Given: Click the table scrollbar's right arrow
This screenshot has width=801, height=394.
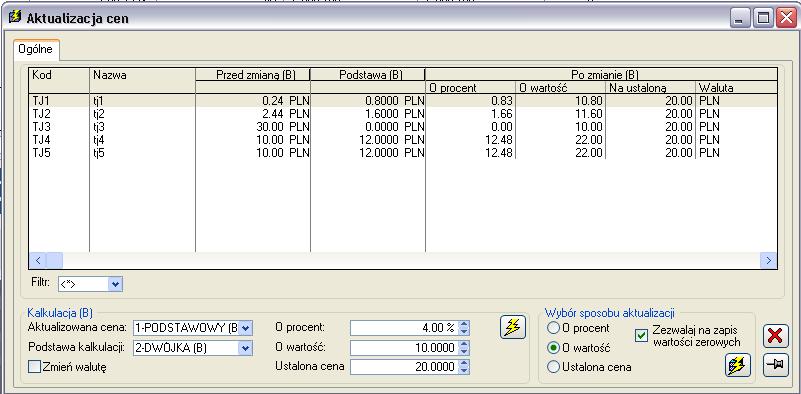Looking at the screenshot, I should (768, 260).
